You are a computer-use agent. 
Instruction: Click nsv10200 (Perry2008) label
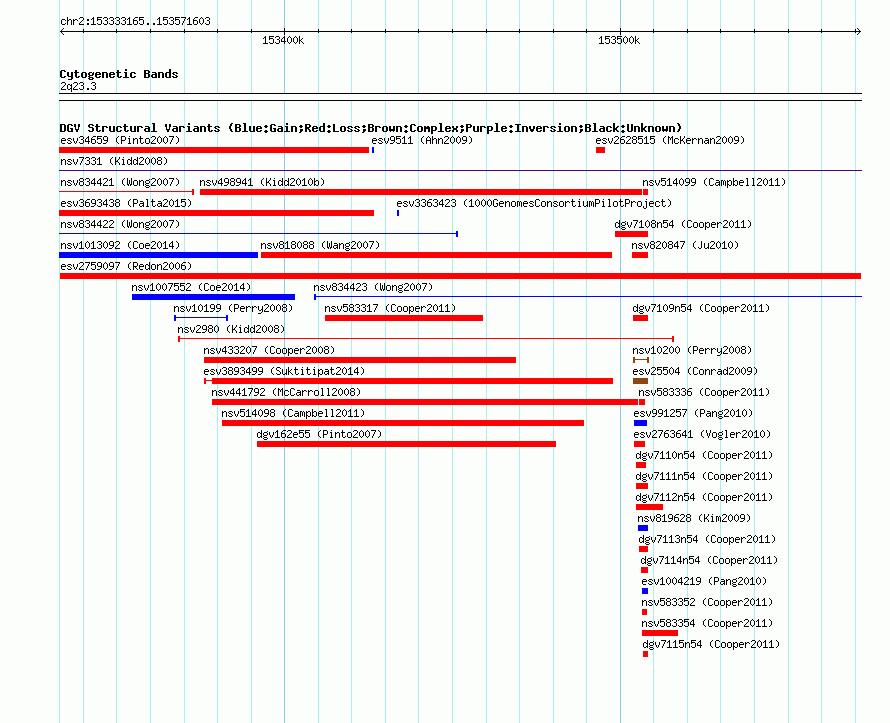pos(692,350)
